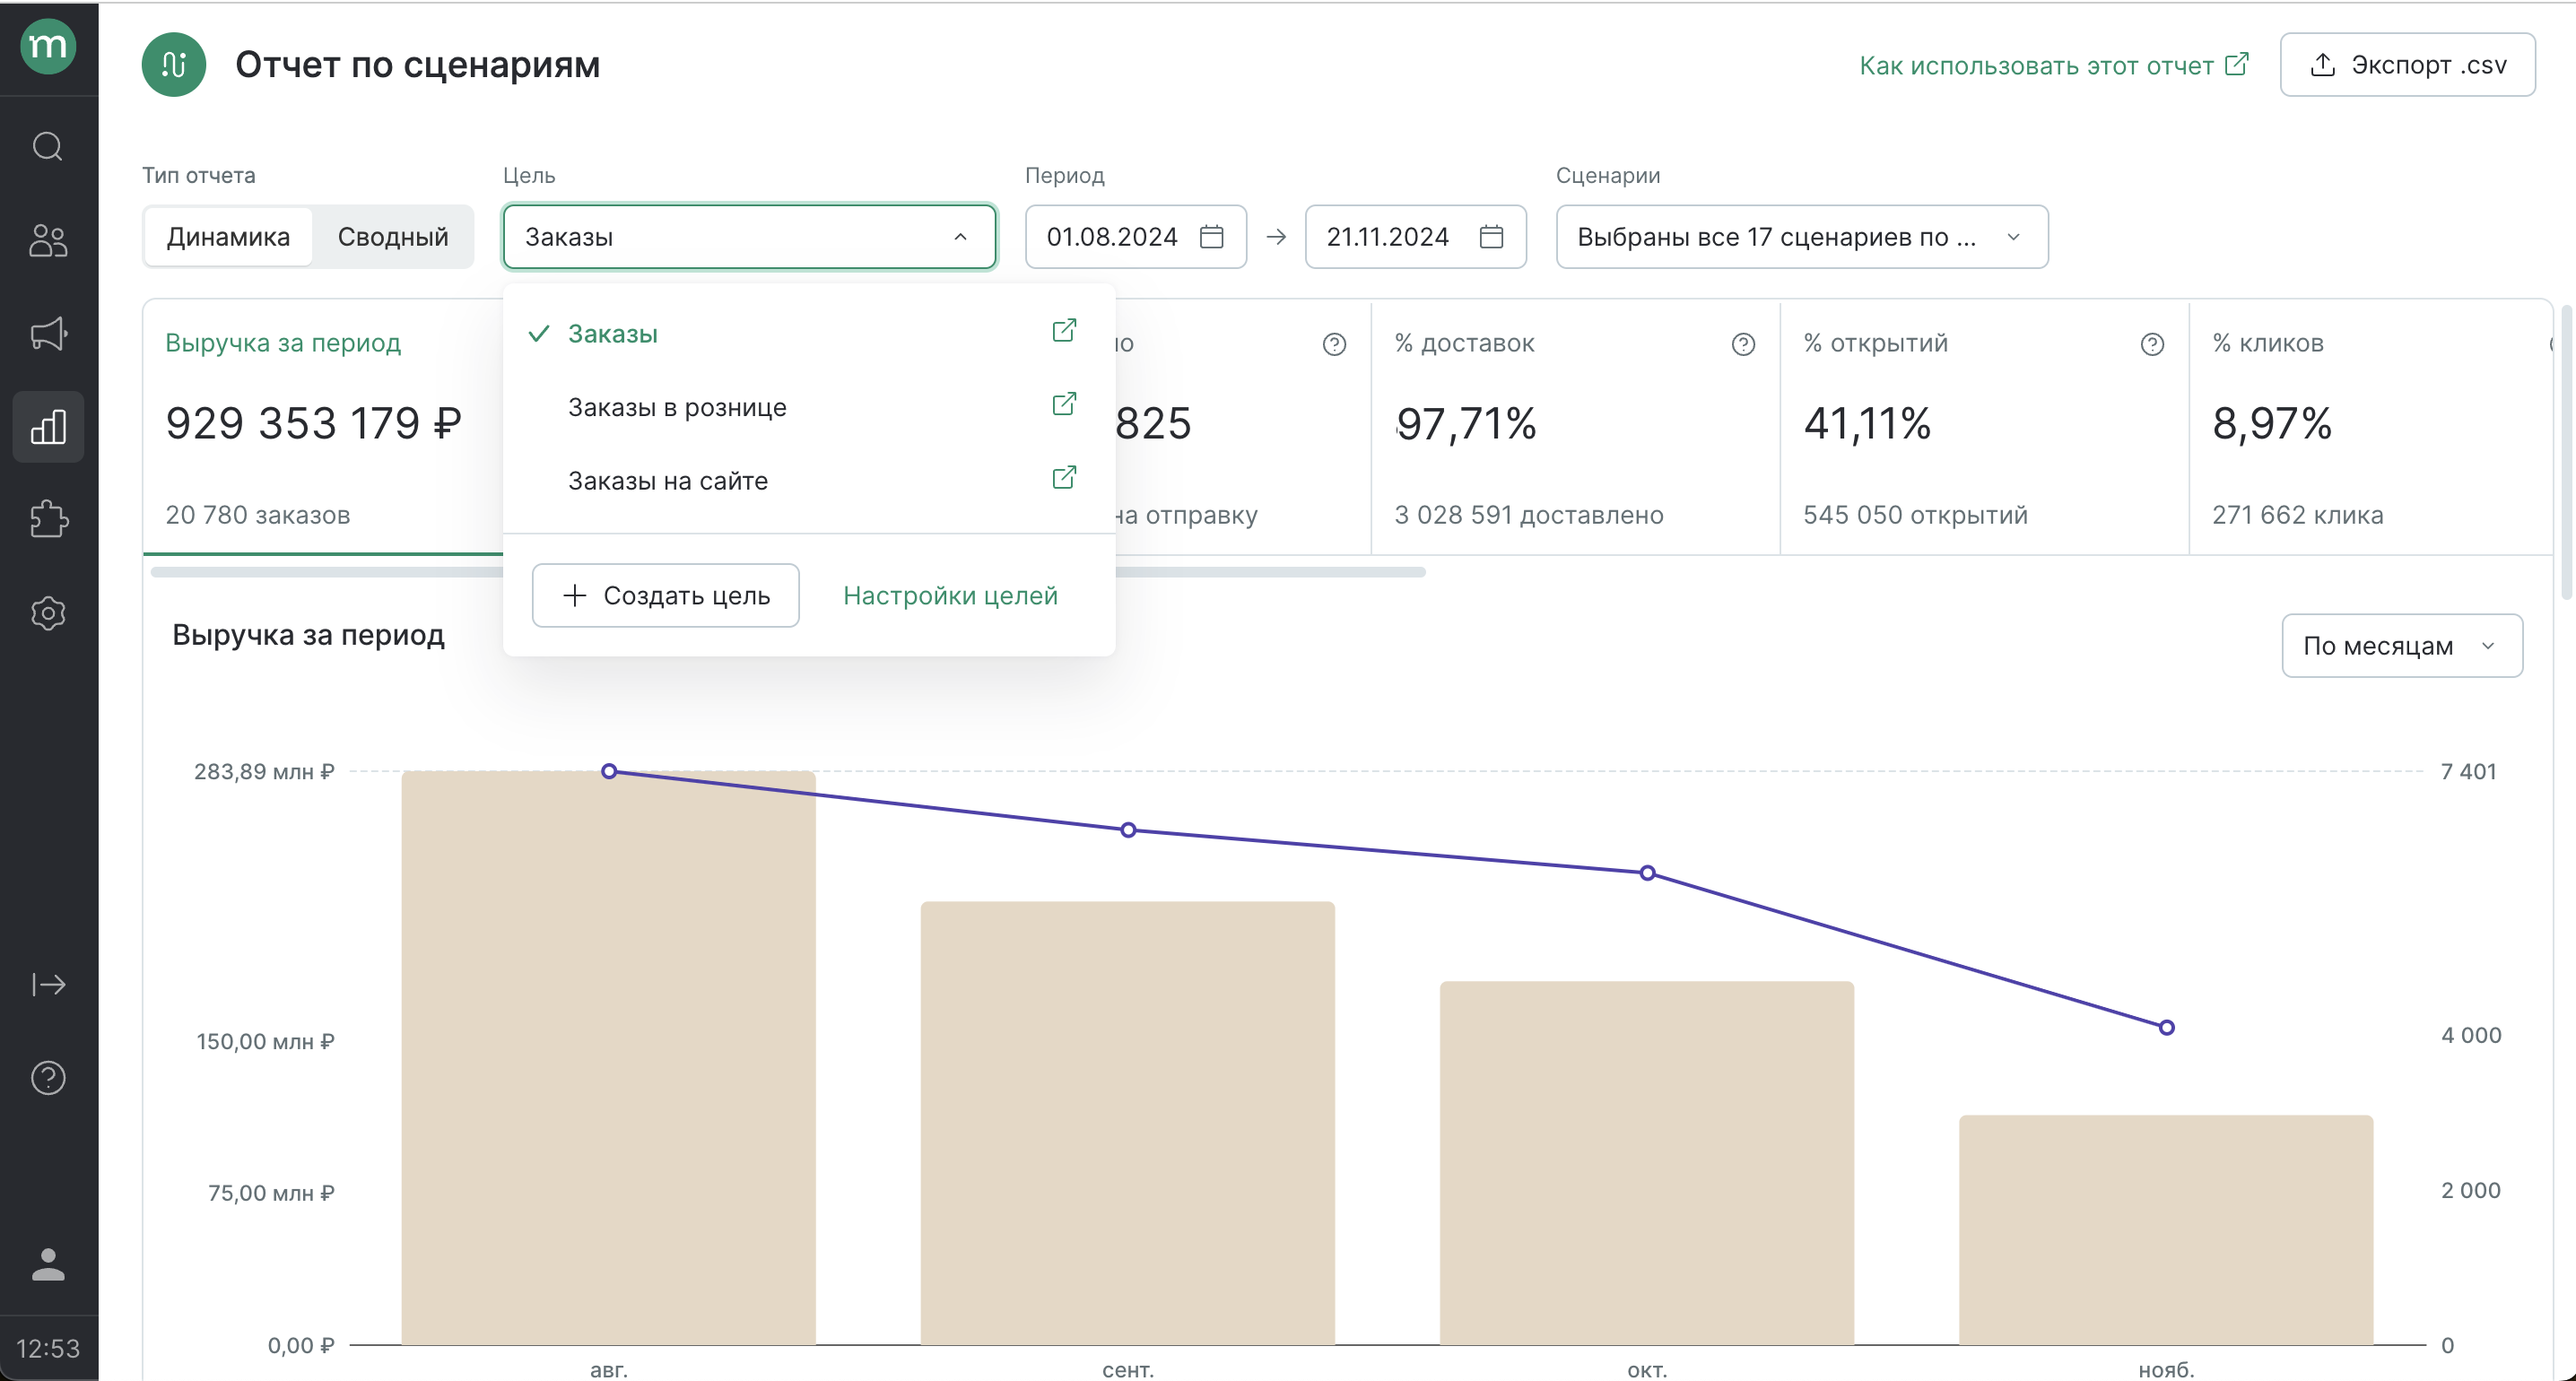Click the scenario report header icon
The height and width of the screenshot is (1381, 2576).
[174, 65]
